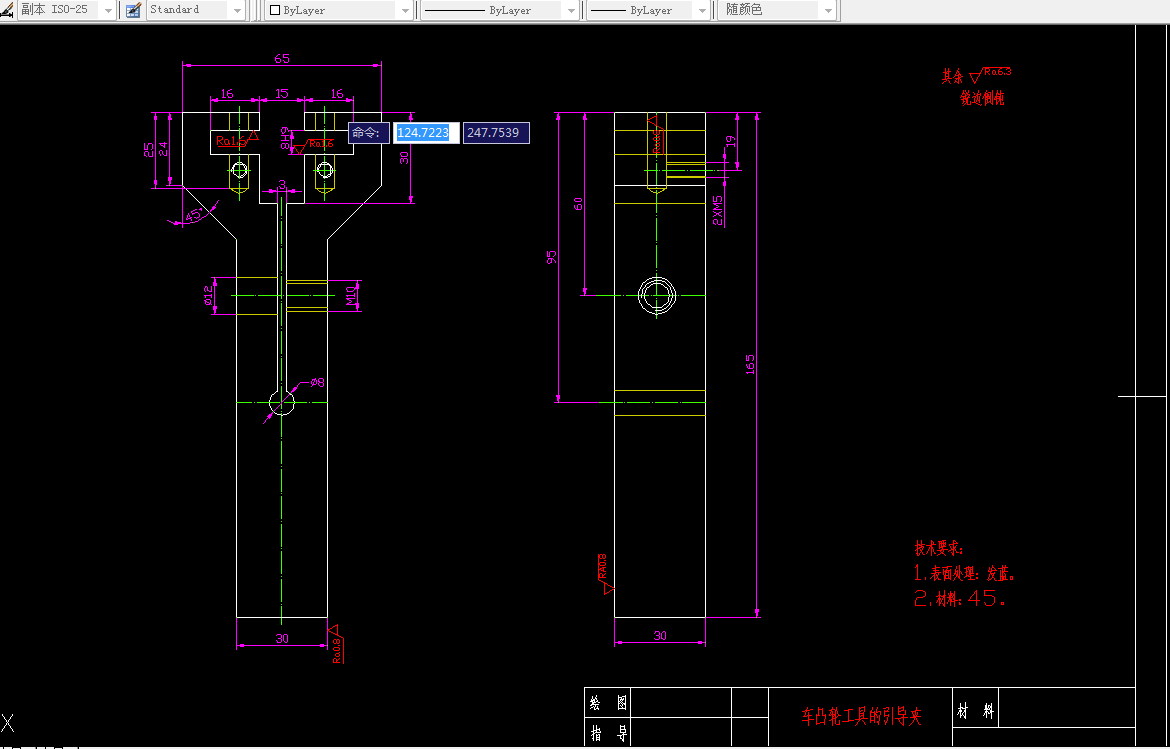Select the 45° angle dimension
This screenshot has width=1170, height=749.
pos(193,215)
